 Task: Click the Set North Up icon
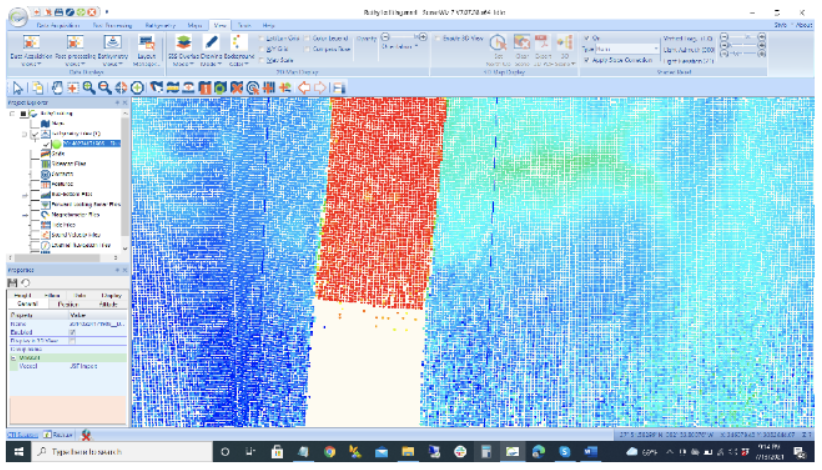click(x=496, y=43)
